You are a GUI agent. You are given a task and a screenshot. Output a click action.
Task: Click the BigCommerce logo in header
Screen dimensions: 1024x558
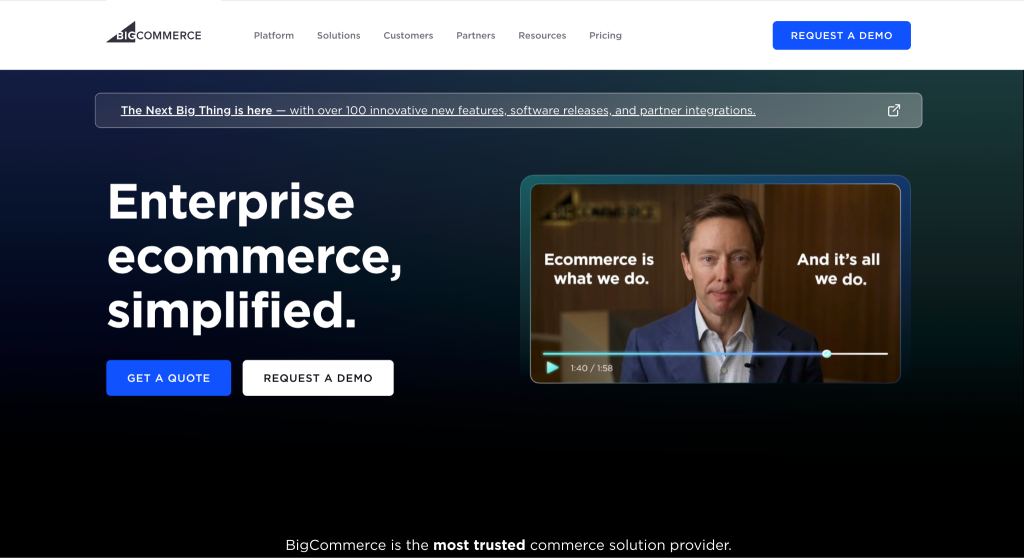[x=154, y=33]
